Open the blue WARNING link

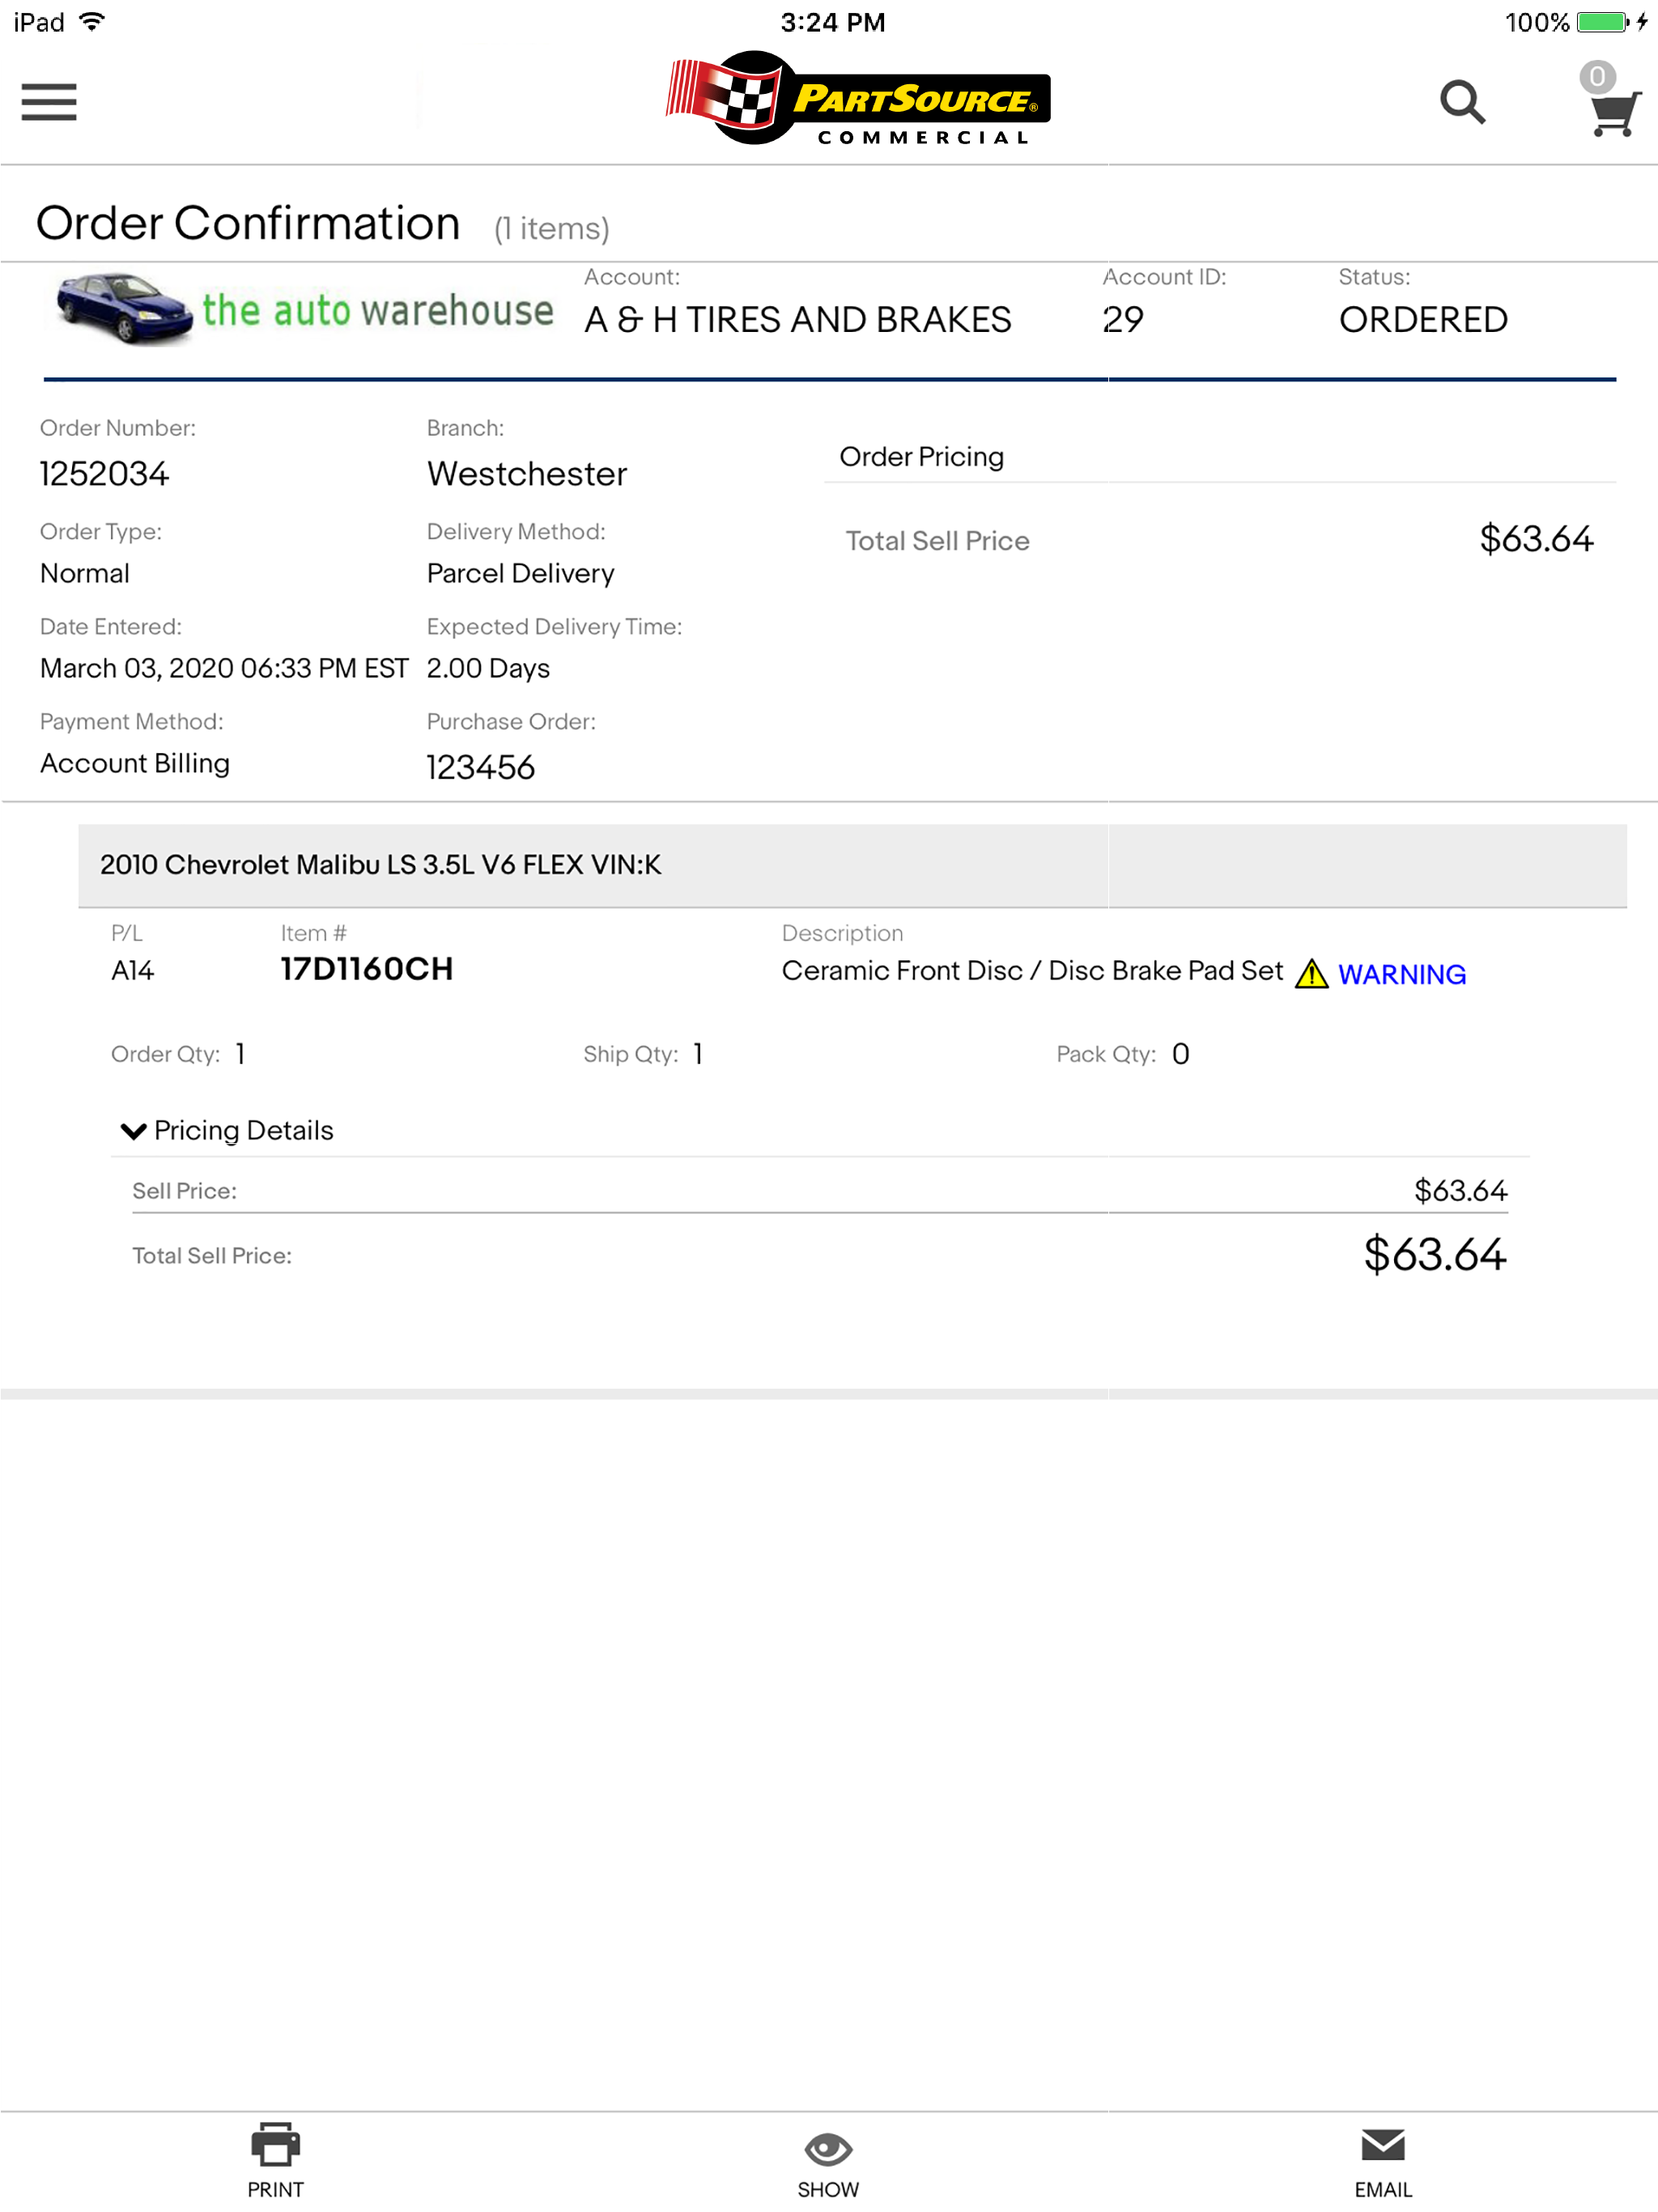click(x=1402, y=974)
